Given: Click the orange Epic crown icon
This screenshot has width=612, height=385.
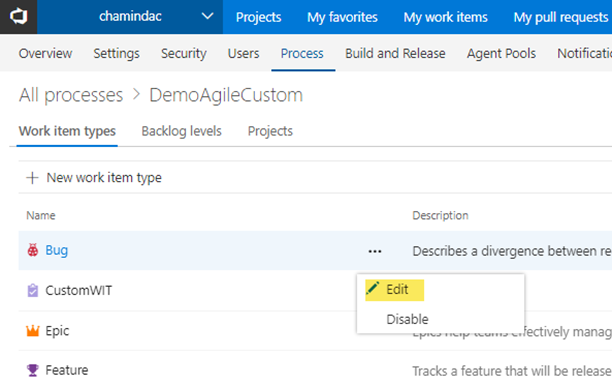Looking at the screenshot, I should click(33, 331).
